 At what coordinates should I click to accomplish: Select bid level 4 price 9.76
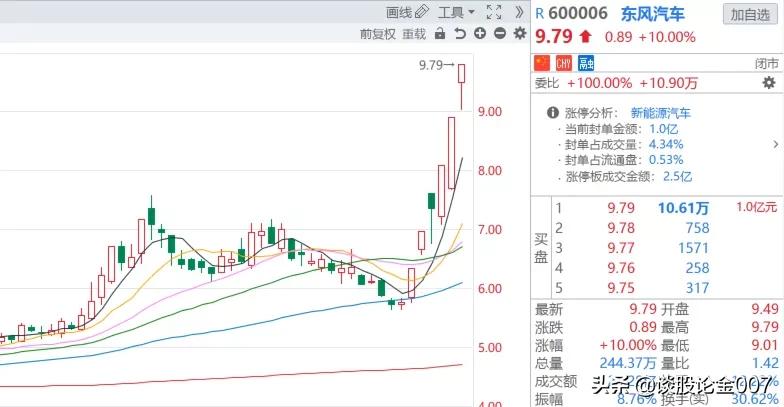[621, 268]
